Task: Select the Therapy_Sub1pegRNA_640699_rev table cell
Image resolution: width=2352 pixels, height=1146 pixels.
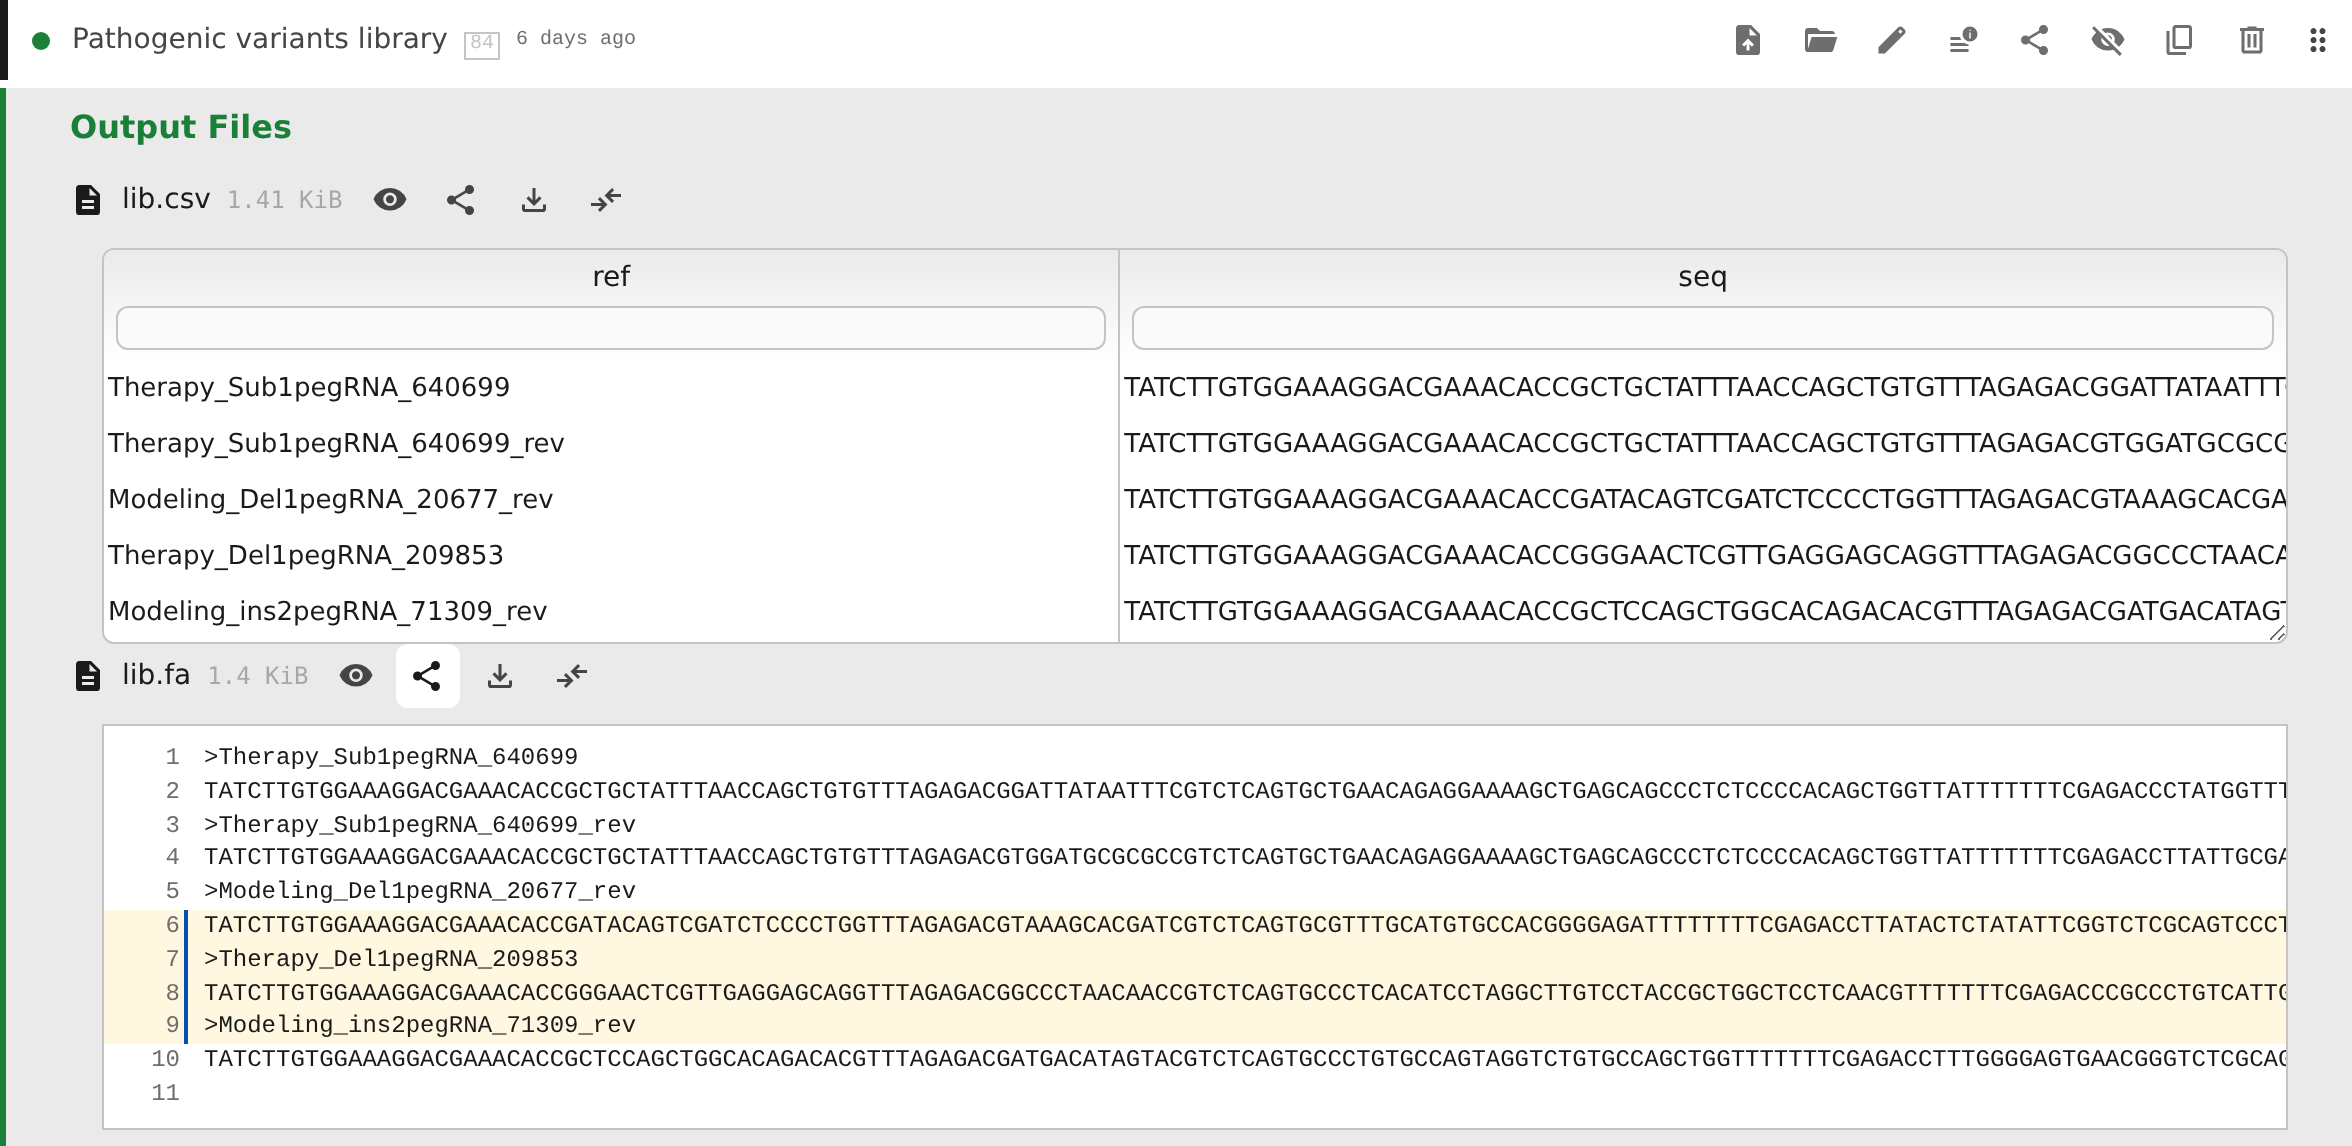Action: pyautogui.click(x=610, y=443)
